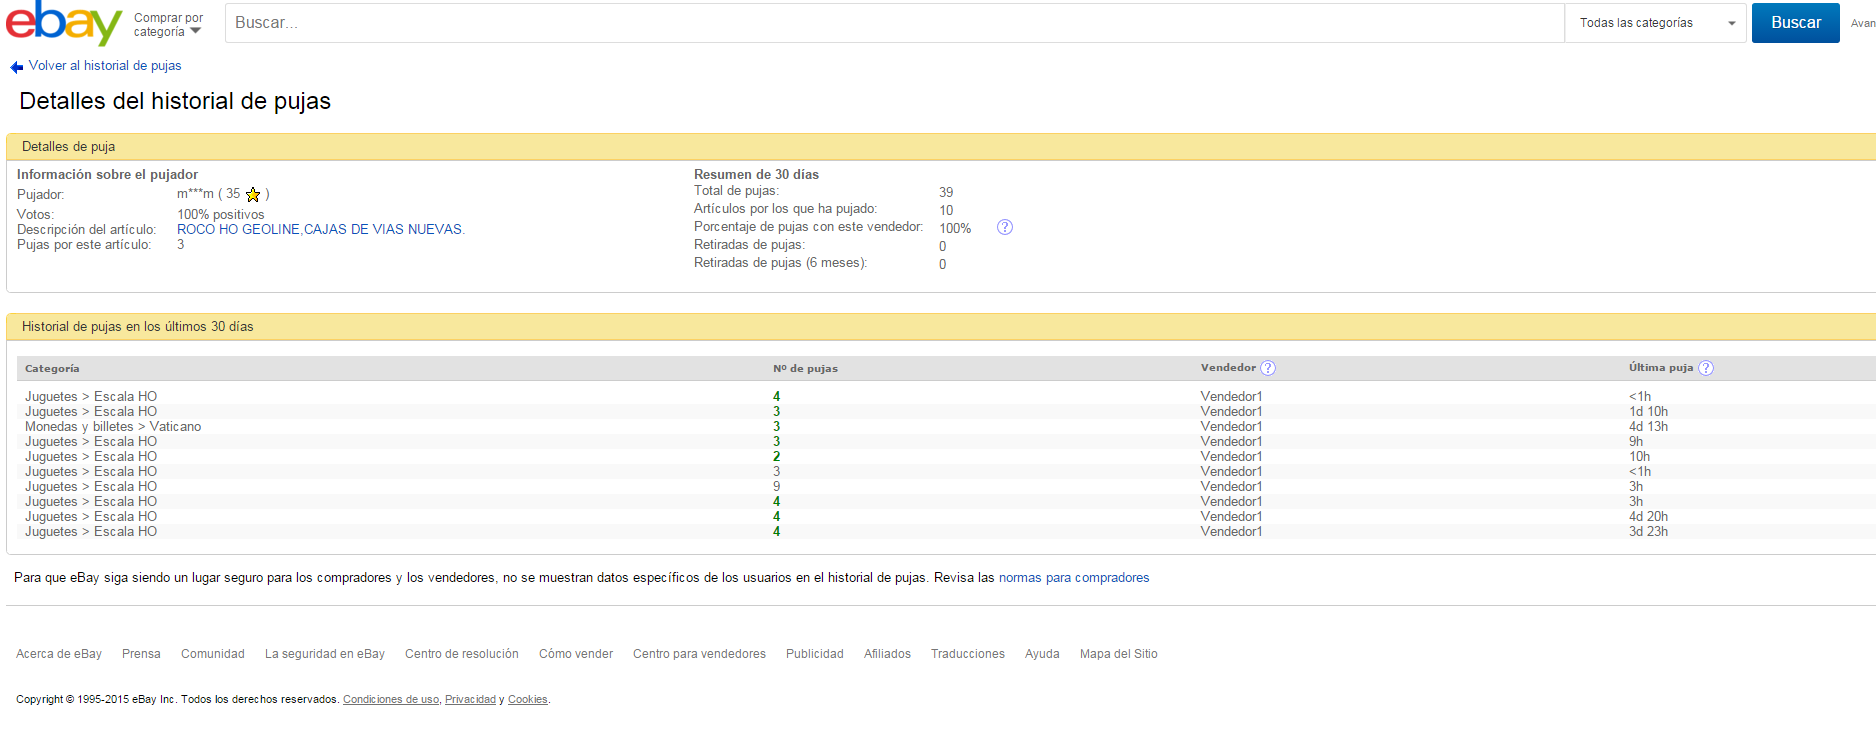The height and width of the screenshot is (735, 1876).
Task: Open ROCO HO GEOLINE item description link
Action: (x=321, y=229)
